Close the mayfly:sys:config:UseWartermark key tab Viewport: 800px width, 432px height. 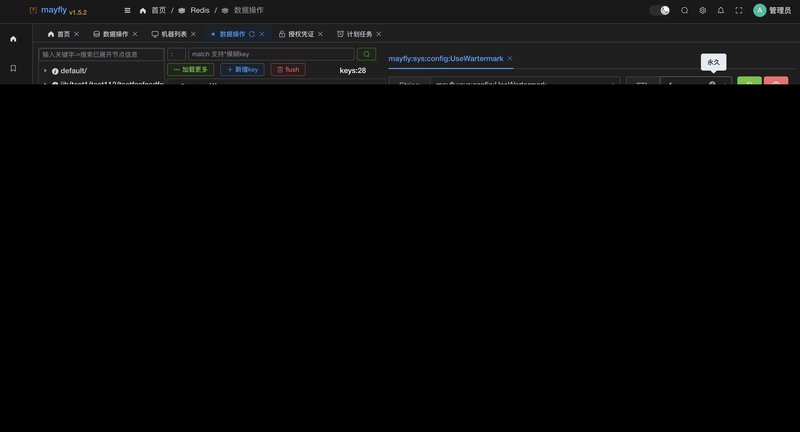(510, 59)
